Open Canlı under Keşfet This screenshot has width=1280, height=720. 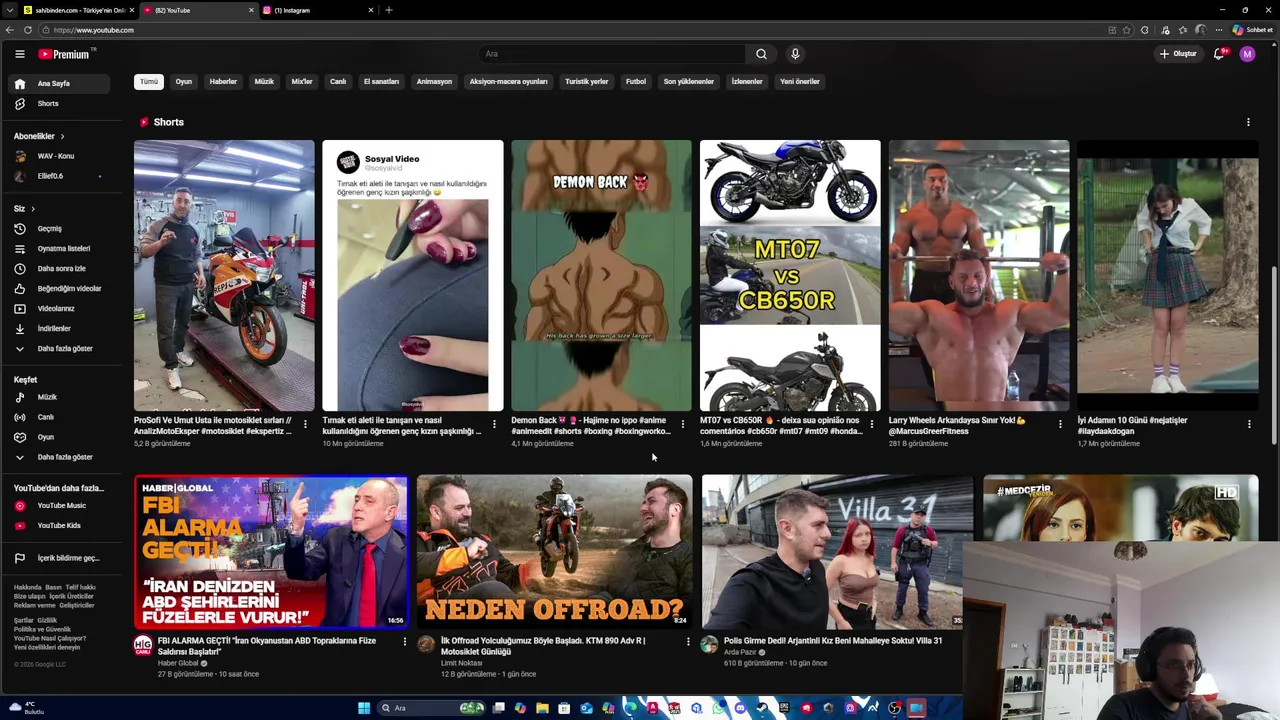click(61, 417)
